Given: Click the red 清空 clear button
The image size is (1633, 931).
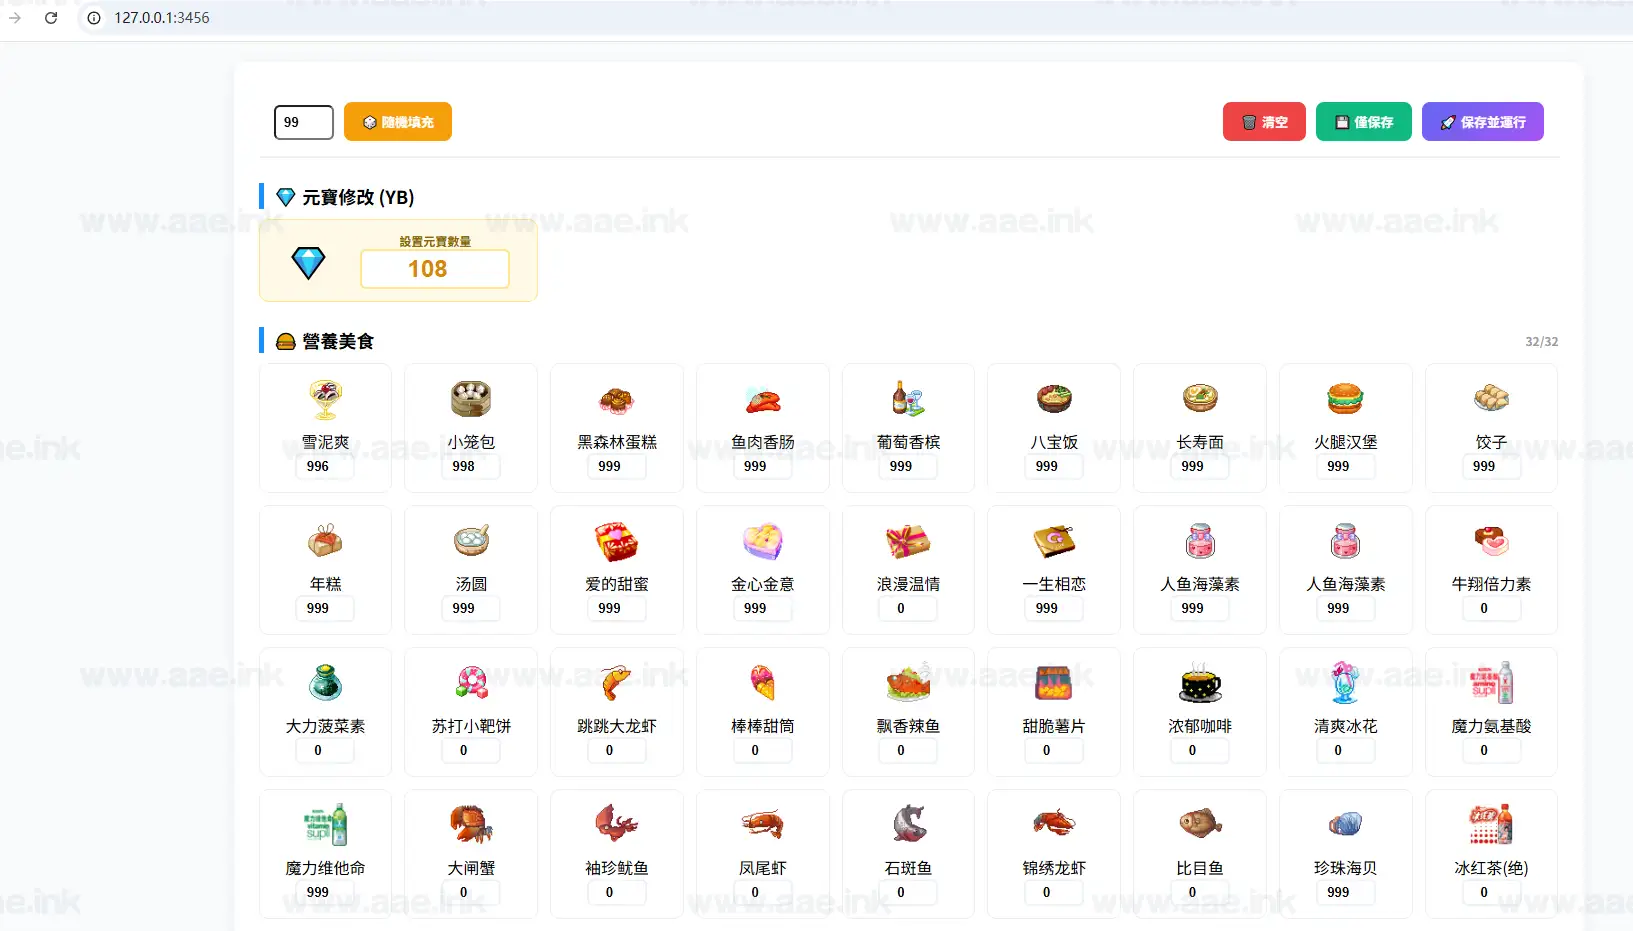Looking at the screenshot, I should pyautogui.click(x=1264, y=122).
